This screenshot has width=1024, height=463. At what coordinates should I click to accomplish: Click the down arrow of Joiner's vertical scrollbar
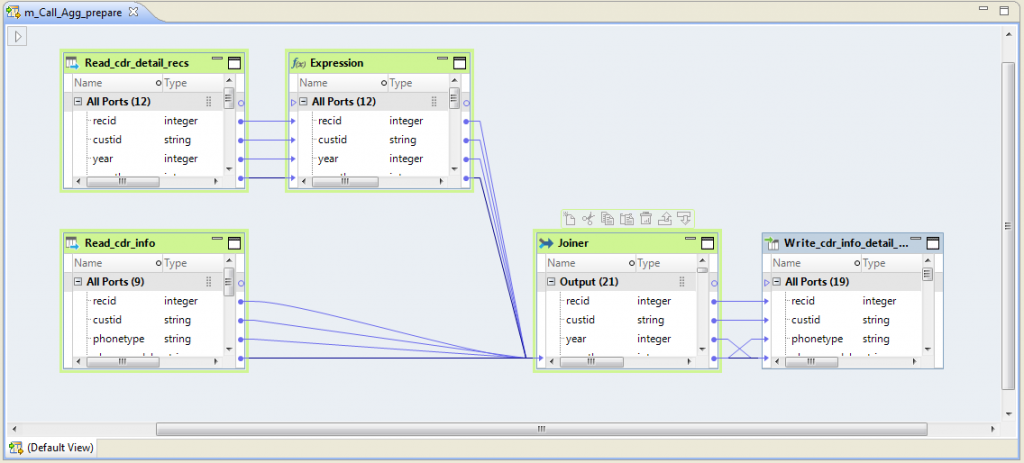click(702, 349)
